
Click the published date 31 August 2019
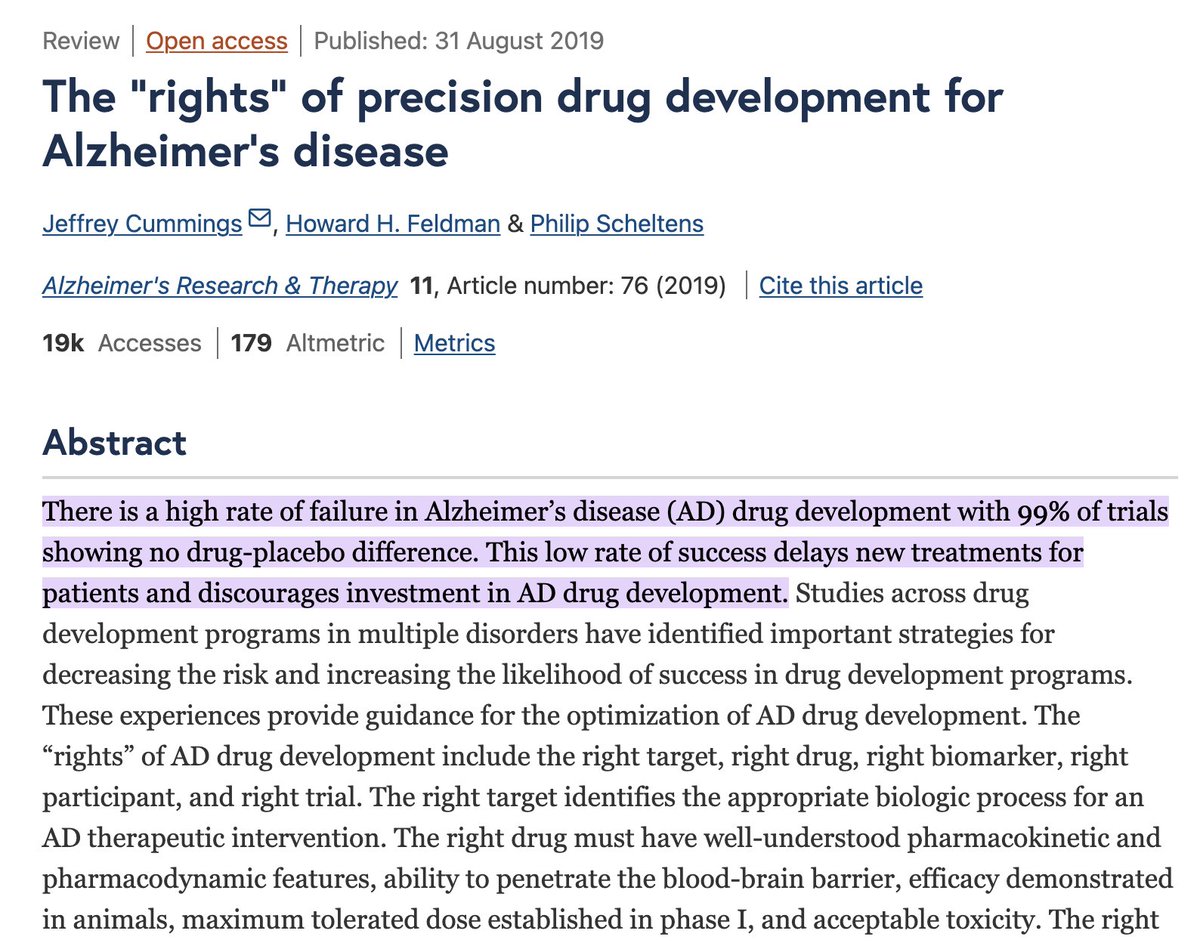459,41
